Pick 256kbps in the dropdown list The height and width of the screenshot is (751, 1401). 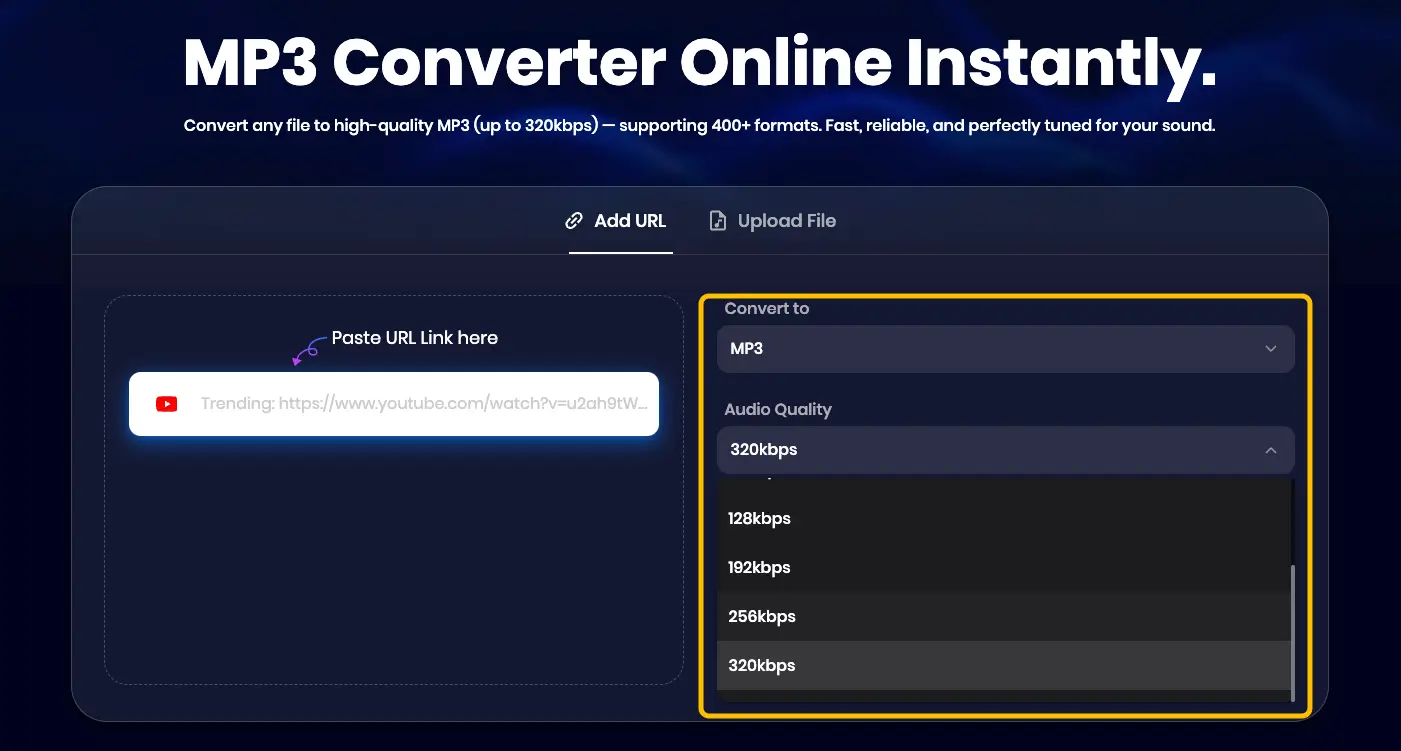762,616
